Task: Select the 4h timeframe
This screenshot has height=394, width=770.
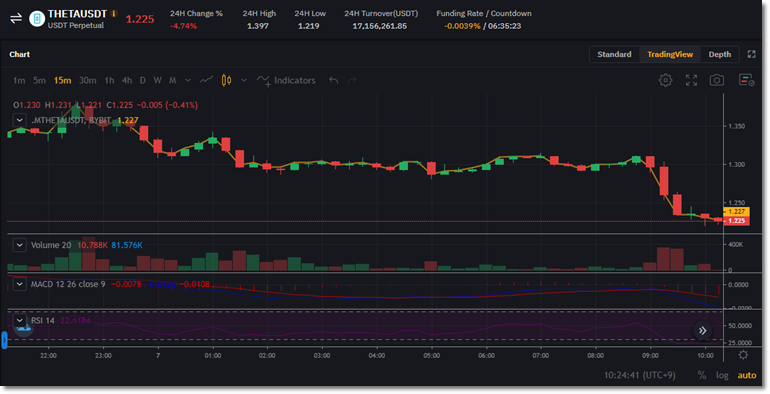Action: click(x=127, y=80)
